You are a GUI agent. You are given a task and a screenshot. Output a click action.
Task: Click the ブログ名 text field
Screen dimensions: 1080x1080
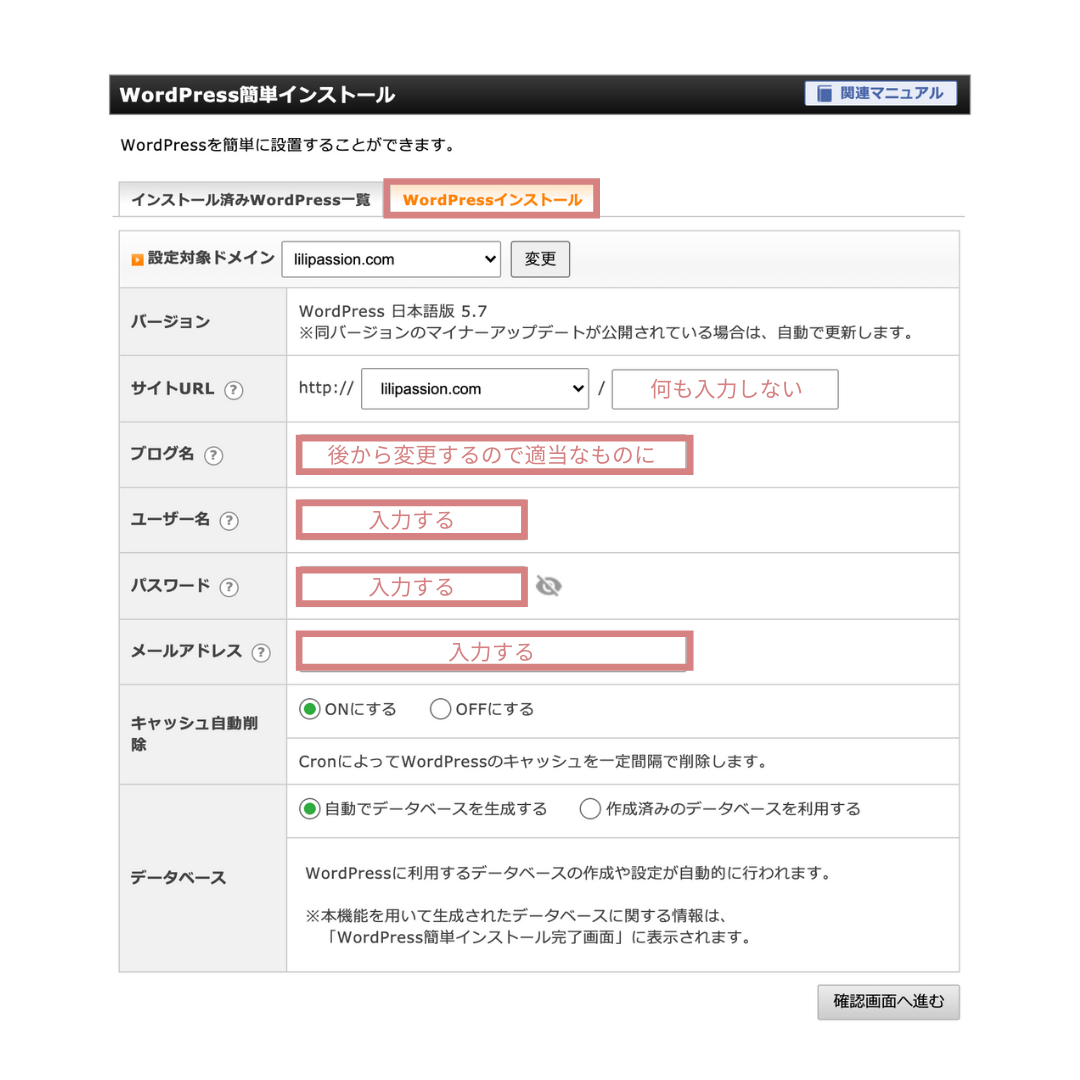[492, 455]
